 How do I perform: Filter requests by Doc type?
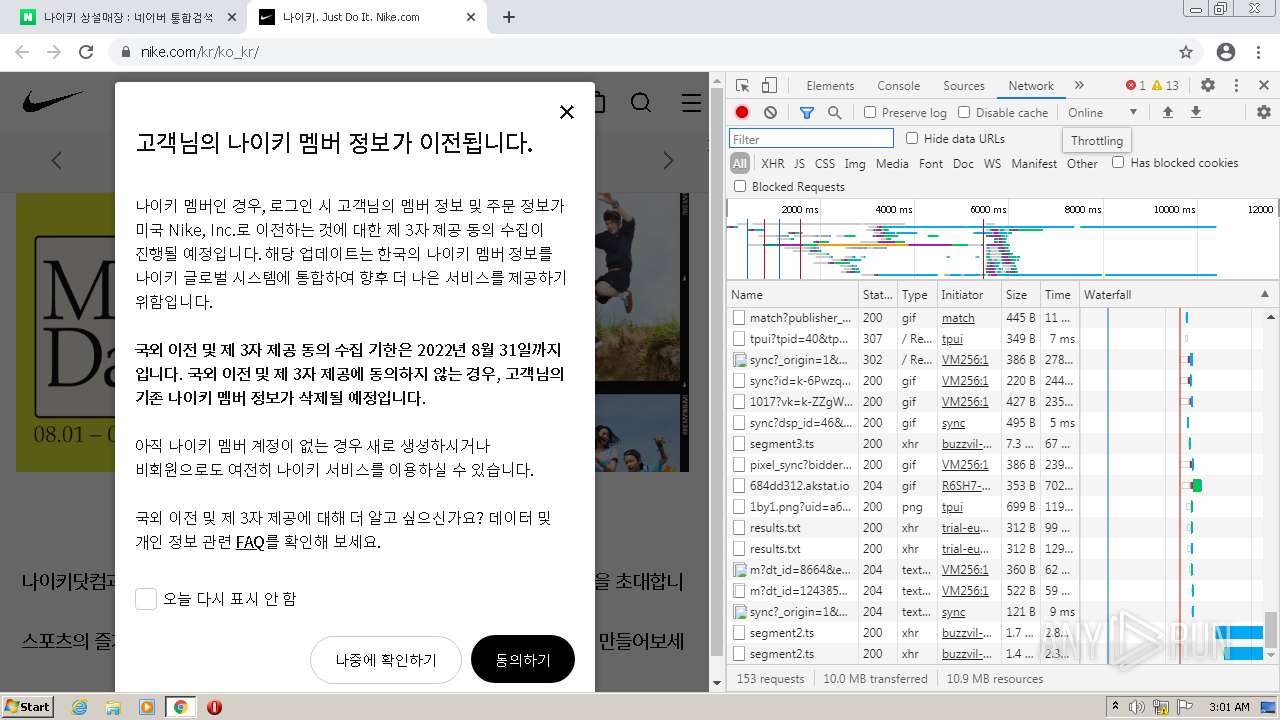click(963, 163)
